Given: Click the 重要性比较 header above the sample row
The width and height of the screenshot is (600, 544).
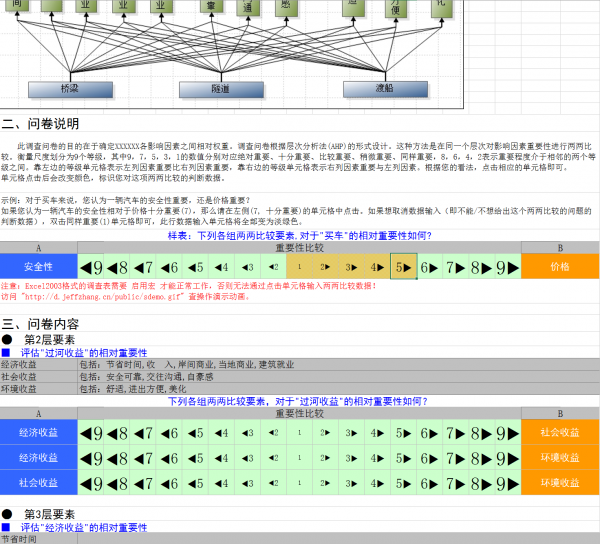Looking at the screenshot, I should (x=300, y=246).
